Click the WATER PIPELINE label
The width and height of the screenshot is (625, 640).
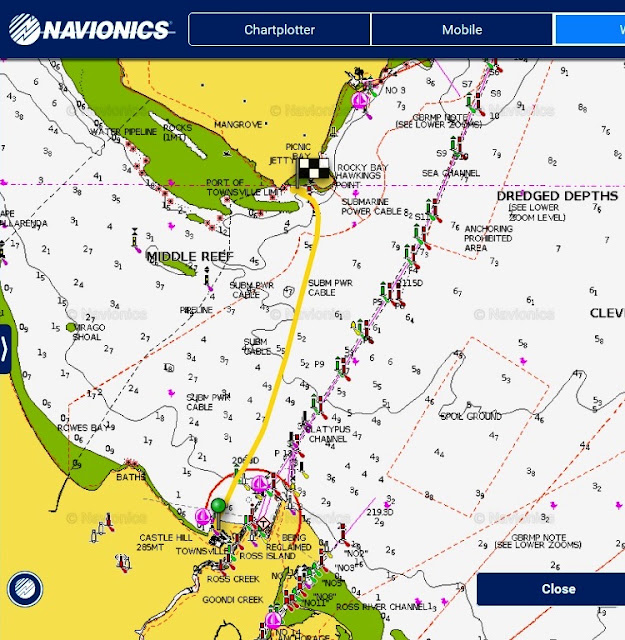[x=123, y=132]
